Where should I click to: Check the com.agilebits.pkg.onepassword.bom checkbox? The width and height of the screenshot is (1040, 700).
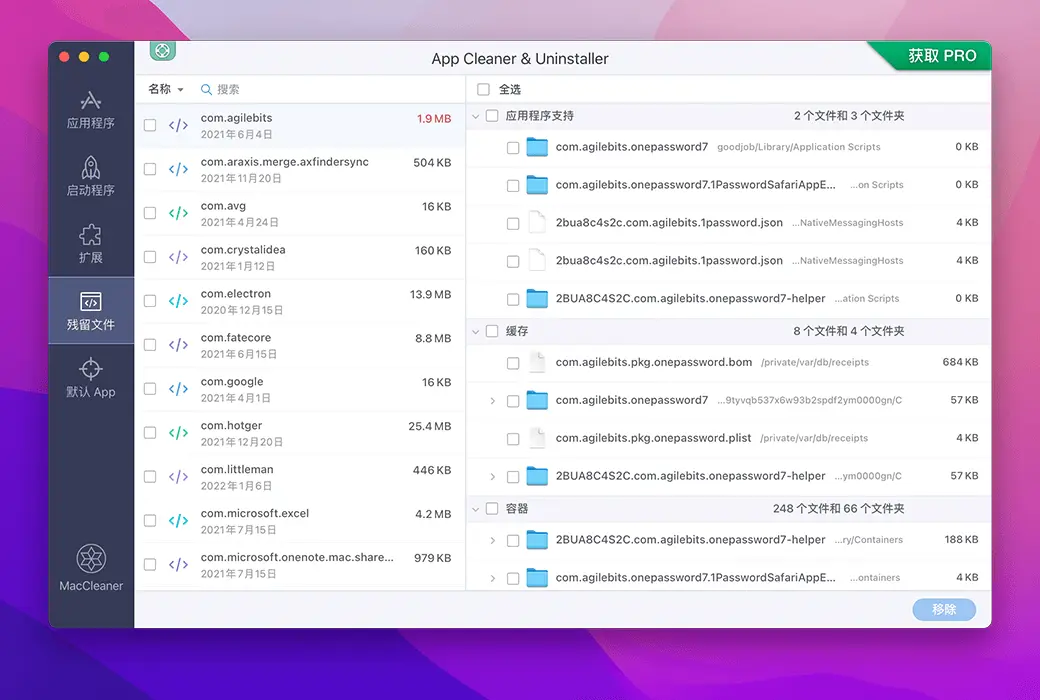513,363
